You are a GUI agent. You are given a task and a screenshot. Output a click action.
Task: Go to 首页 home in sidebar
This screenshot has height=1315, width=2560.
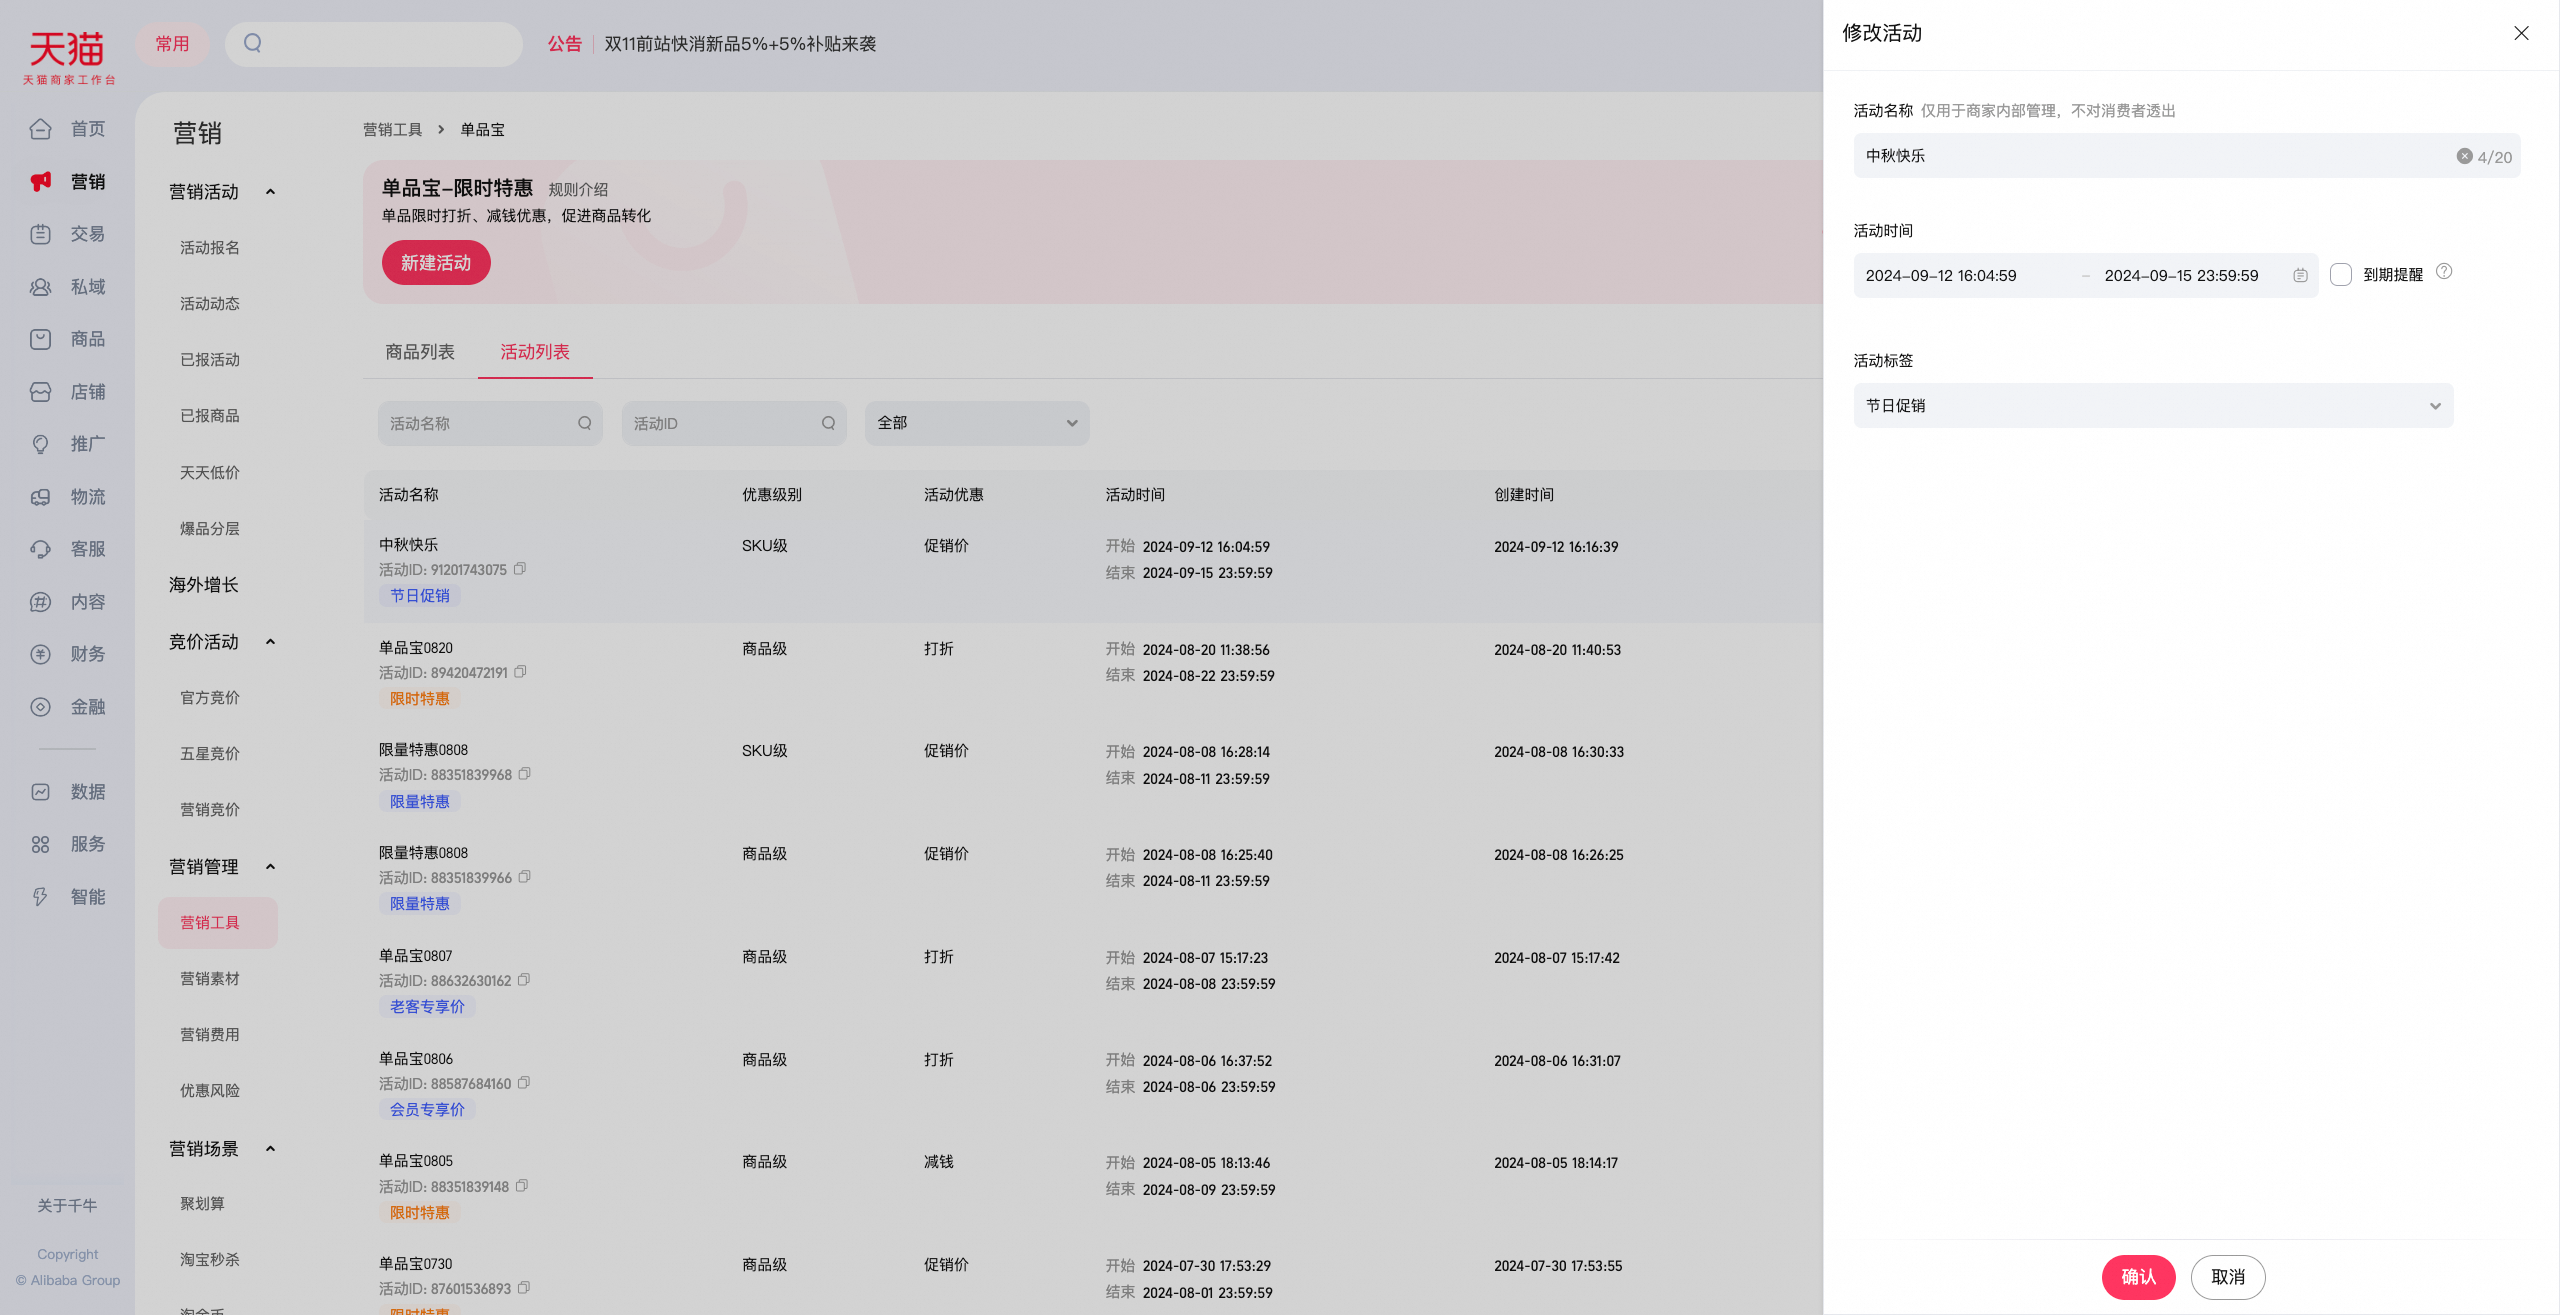[x=68, y=129]
